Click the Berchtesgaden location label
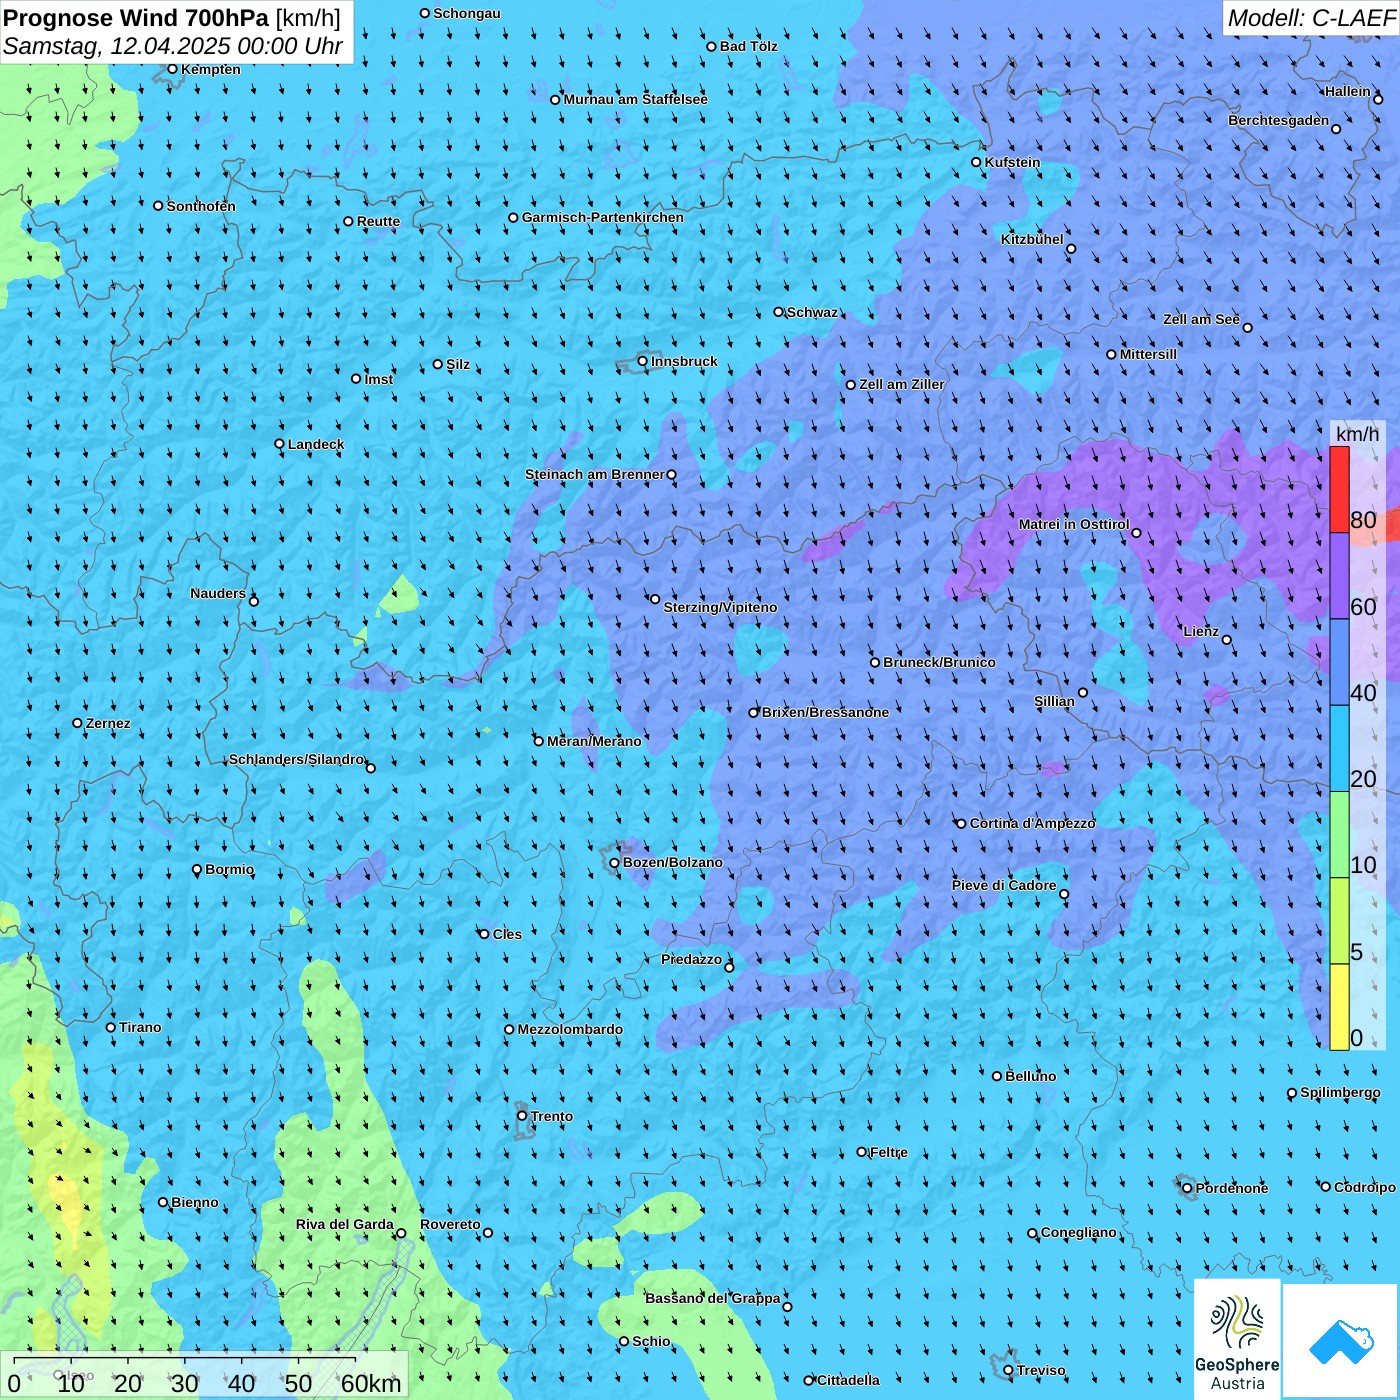Screen dimensions: 1400x1400 (x=1279, y=120)
